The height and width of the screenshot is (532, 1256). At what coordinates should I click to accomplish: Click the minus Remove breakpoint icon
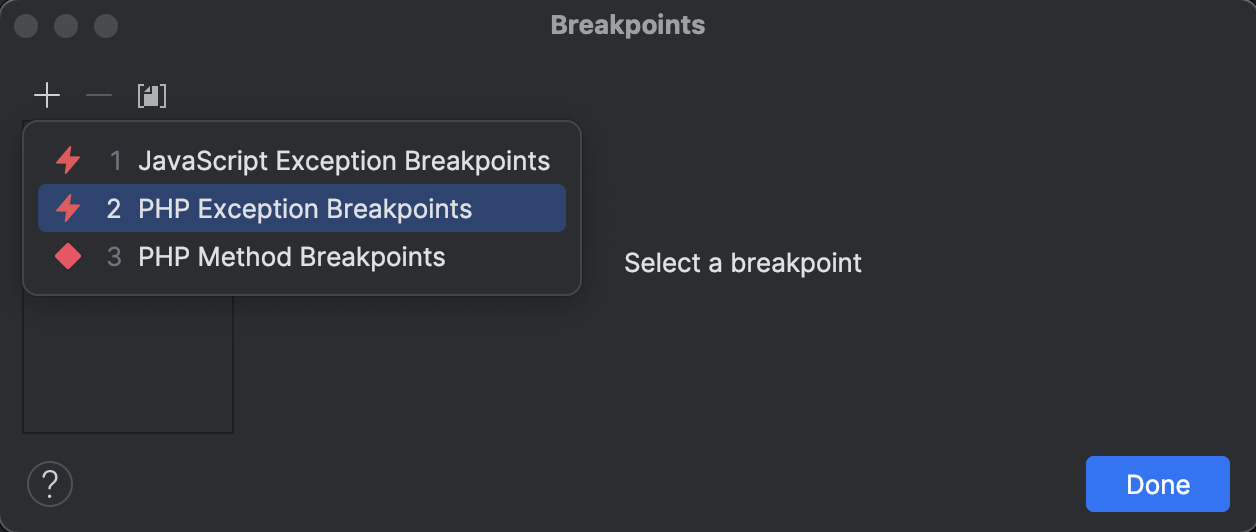click(x=99, y=96)
